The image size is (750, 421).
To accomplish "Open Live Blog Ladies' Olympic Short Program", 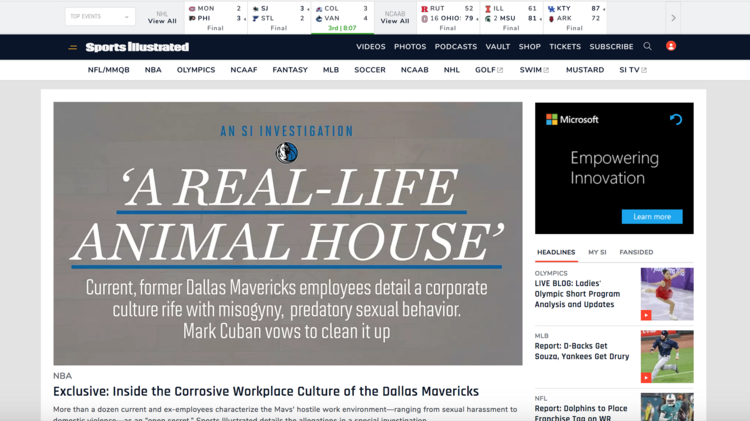I will click(577, 294).
